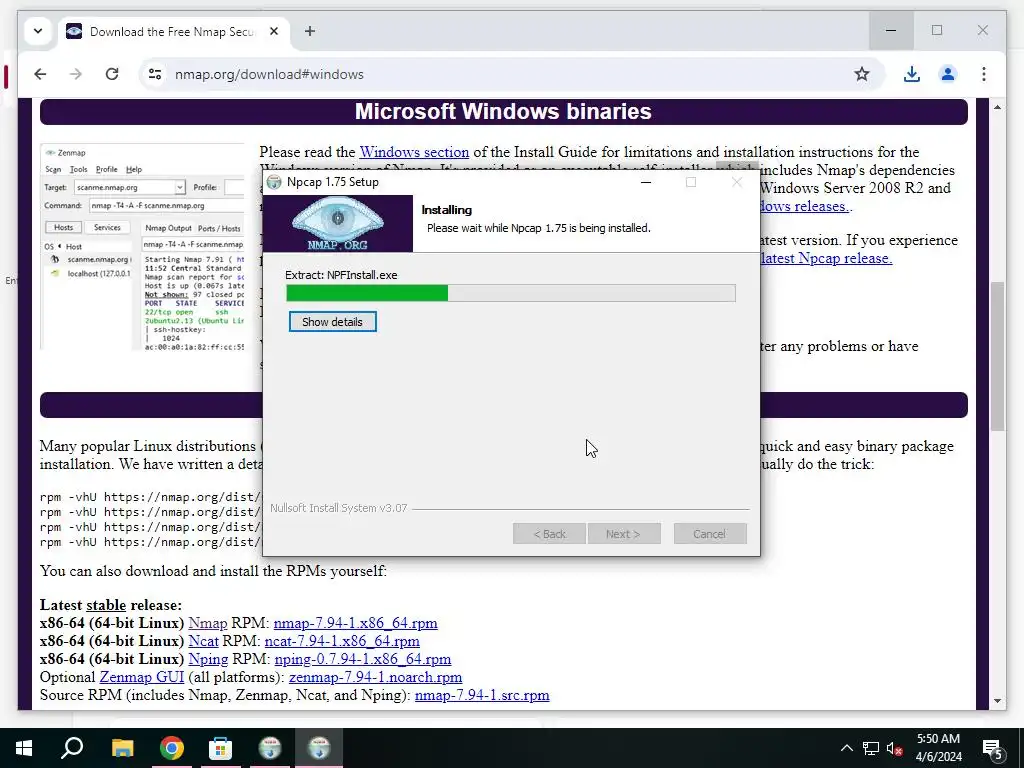Screen dimensions: 1024x768
Task: Open Microsoft Store from taskbar
Action: [x=220, y=748]
